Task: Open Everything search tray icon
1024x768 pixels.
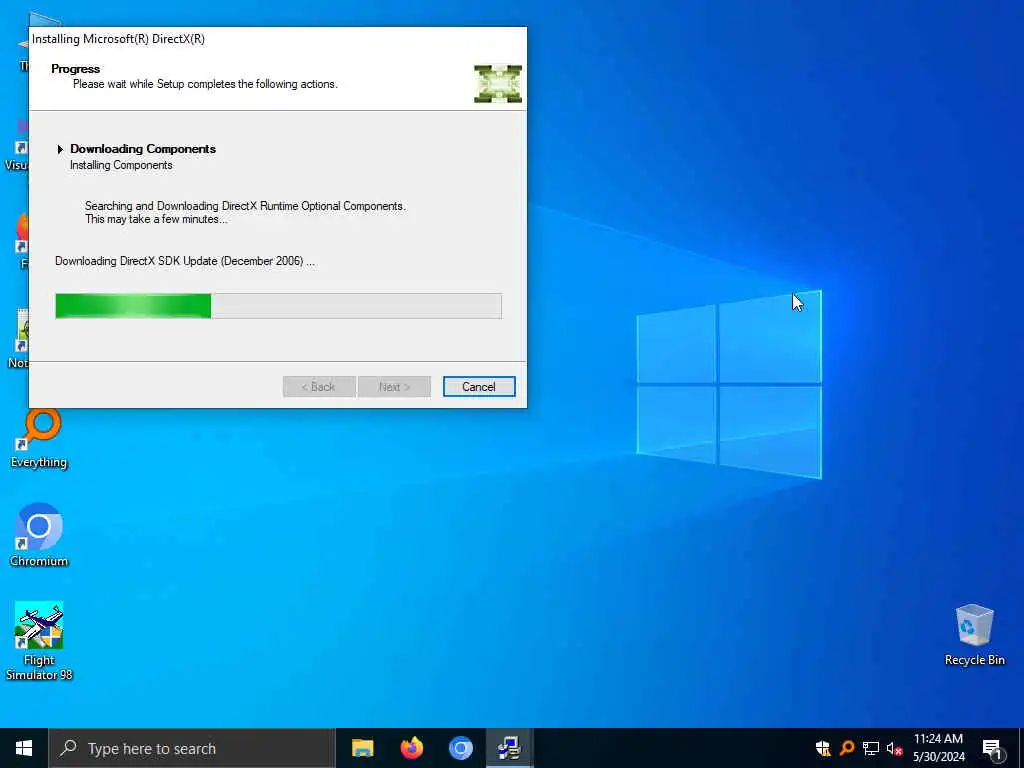Action: pos(847,748)
